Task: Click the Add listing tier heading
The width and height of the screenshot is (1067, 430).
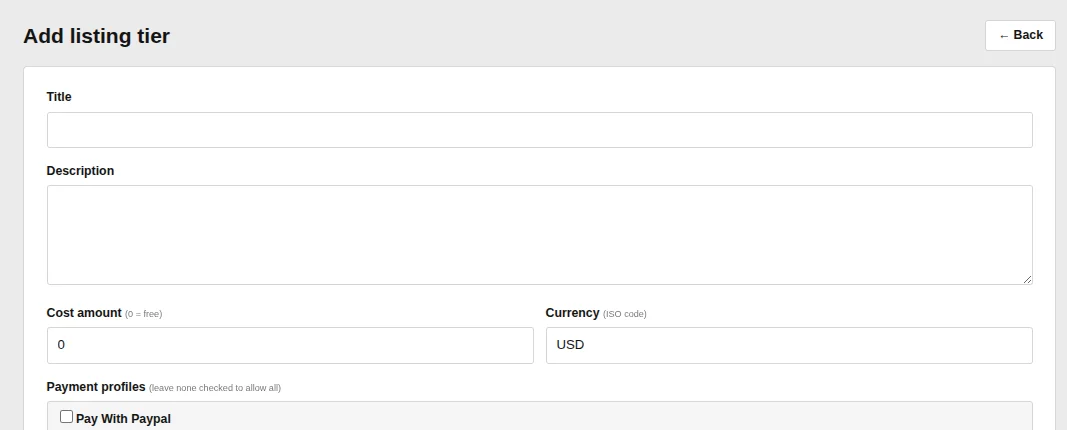Action: pyautogui.click(x=97, y=36)
